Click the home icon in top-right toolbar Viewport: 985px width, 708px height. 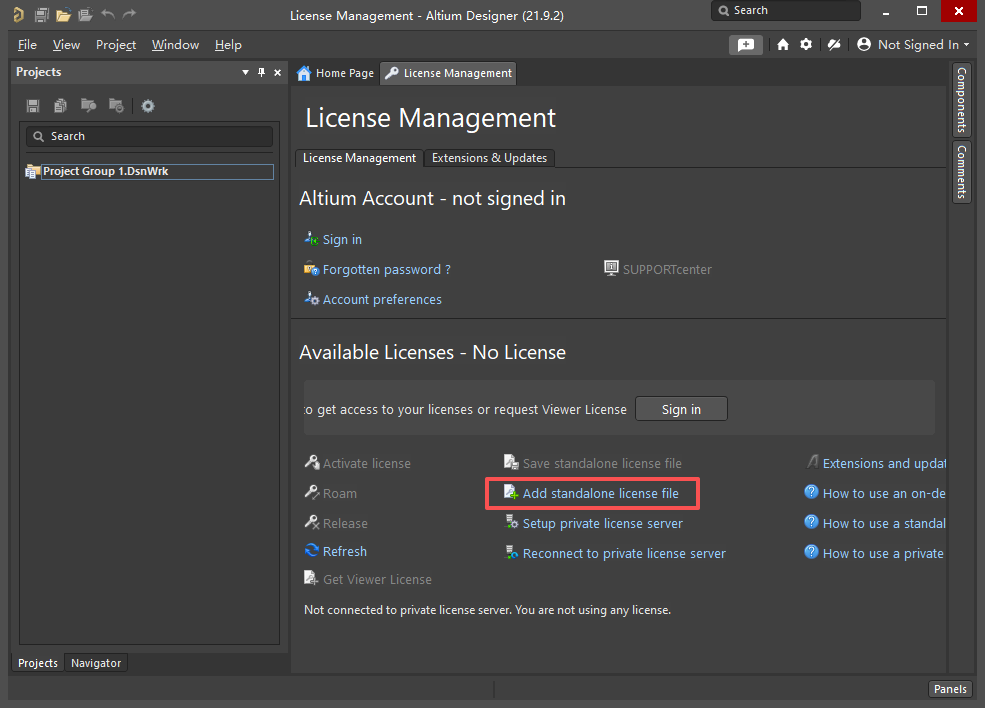coord(783,44)
